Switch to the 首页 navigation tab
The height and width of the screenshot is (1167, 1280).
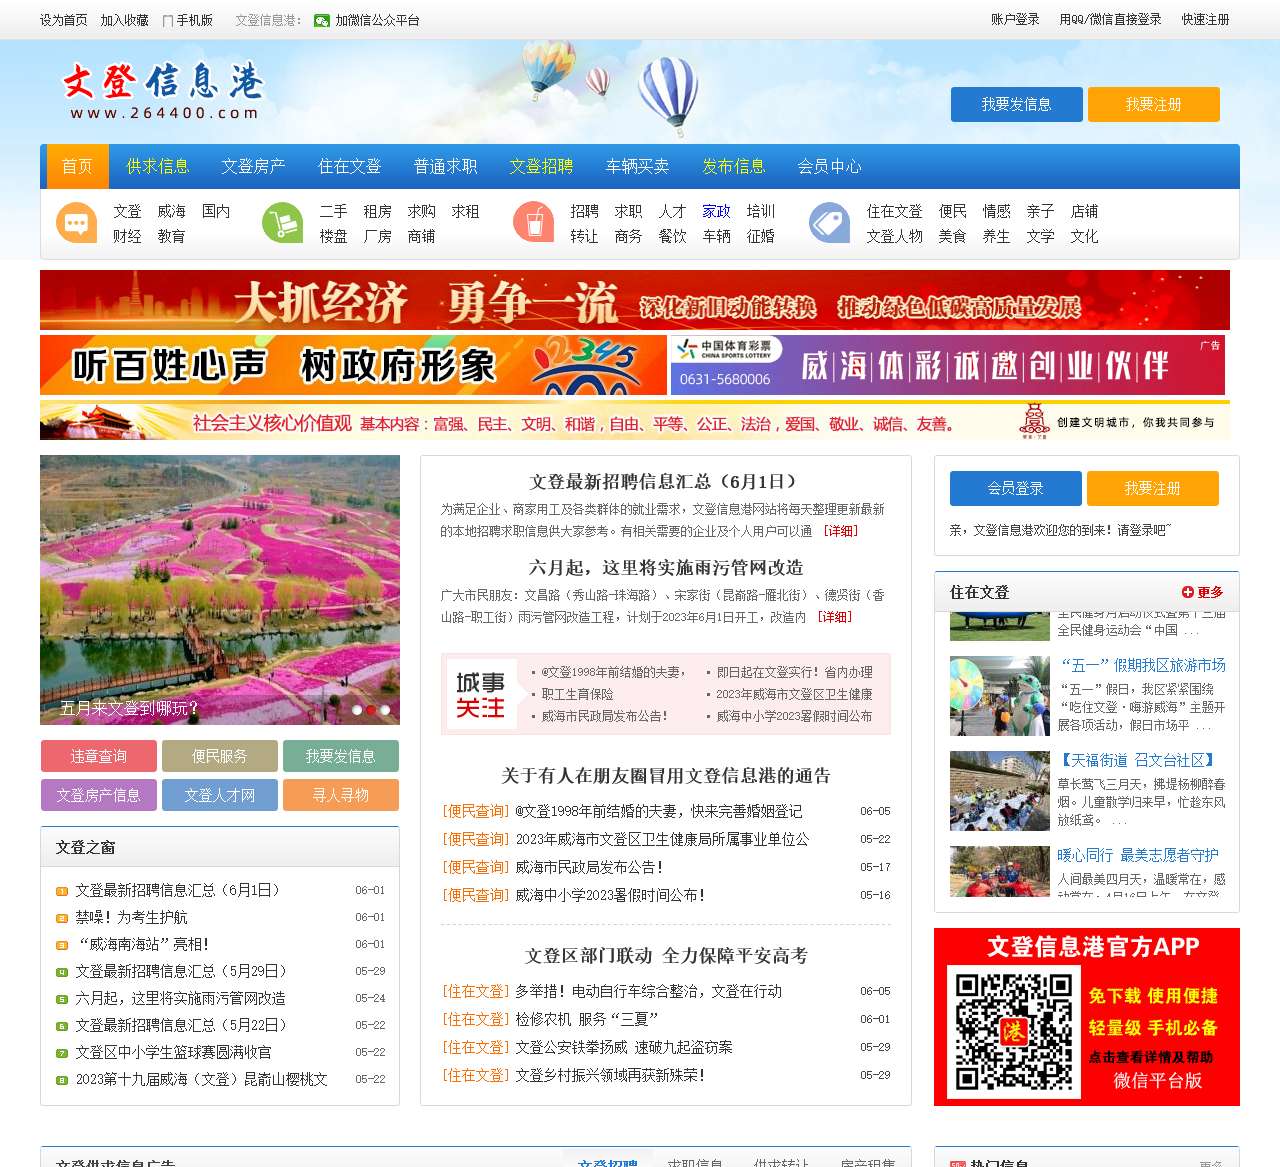click(76, 166)
